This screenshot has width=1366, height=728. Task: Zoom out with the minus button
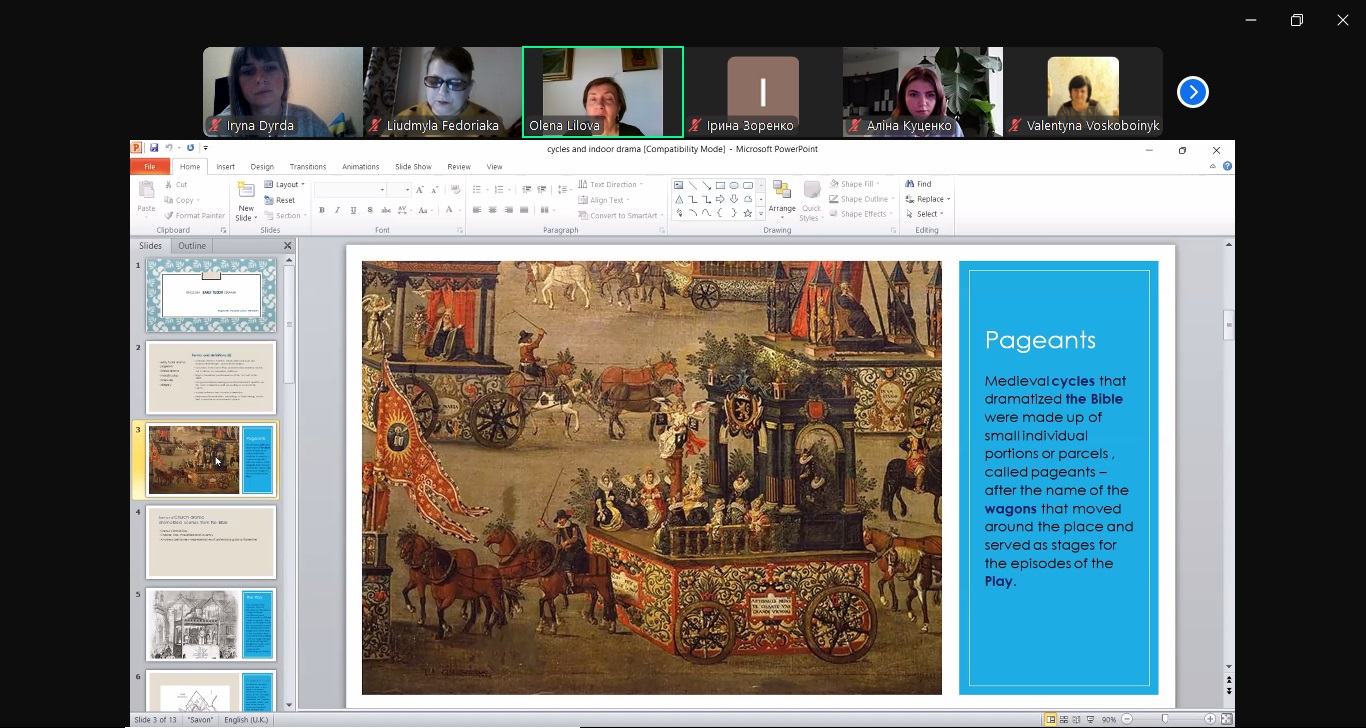tap(1127, 719)
